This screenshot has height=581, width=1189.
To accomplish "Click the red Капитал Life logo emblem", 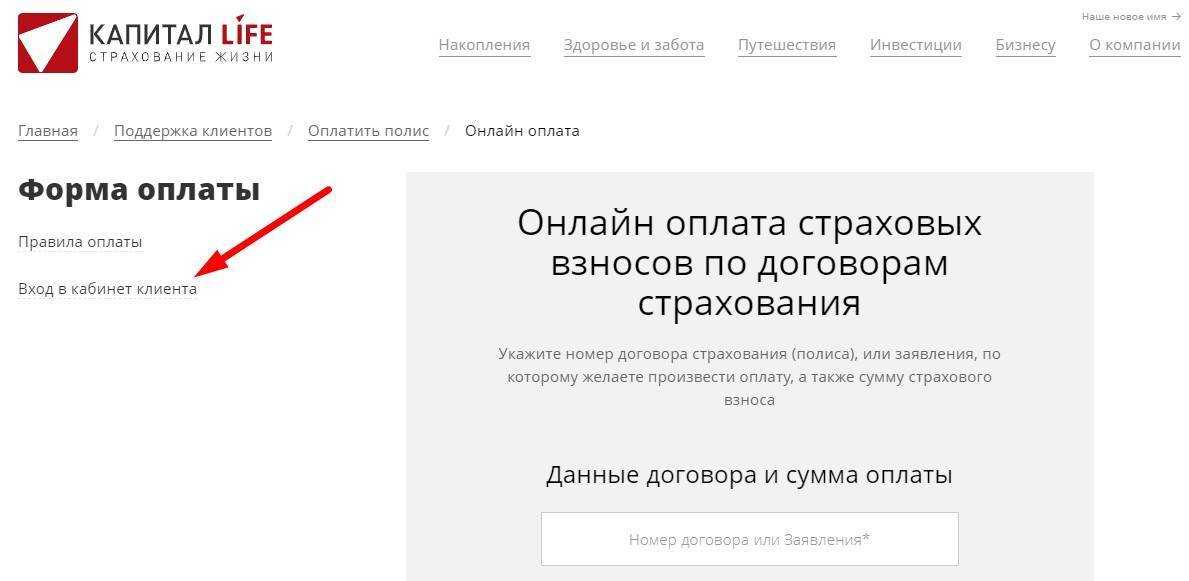I will 47,43.
